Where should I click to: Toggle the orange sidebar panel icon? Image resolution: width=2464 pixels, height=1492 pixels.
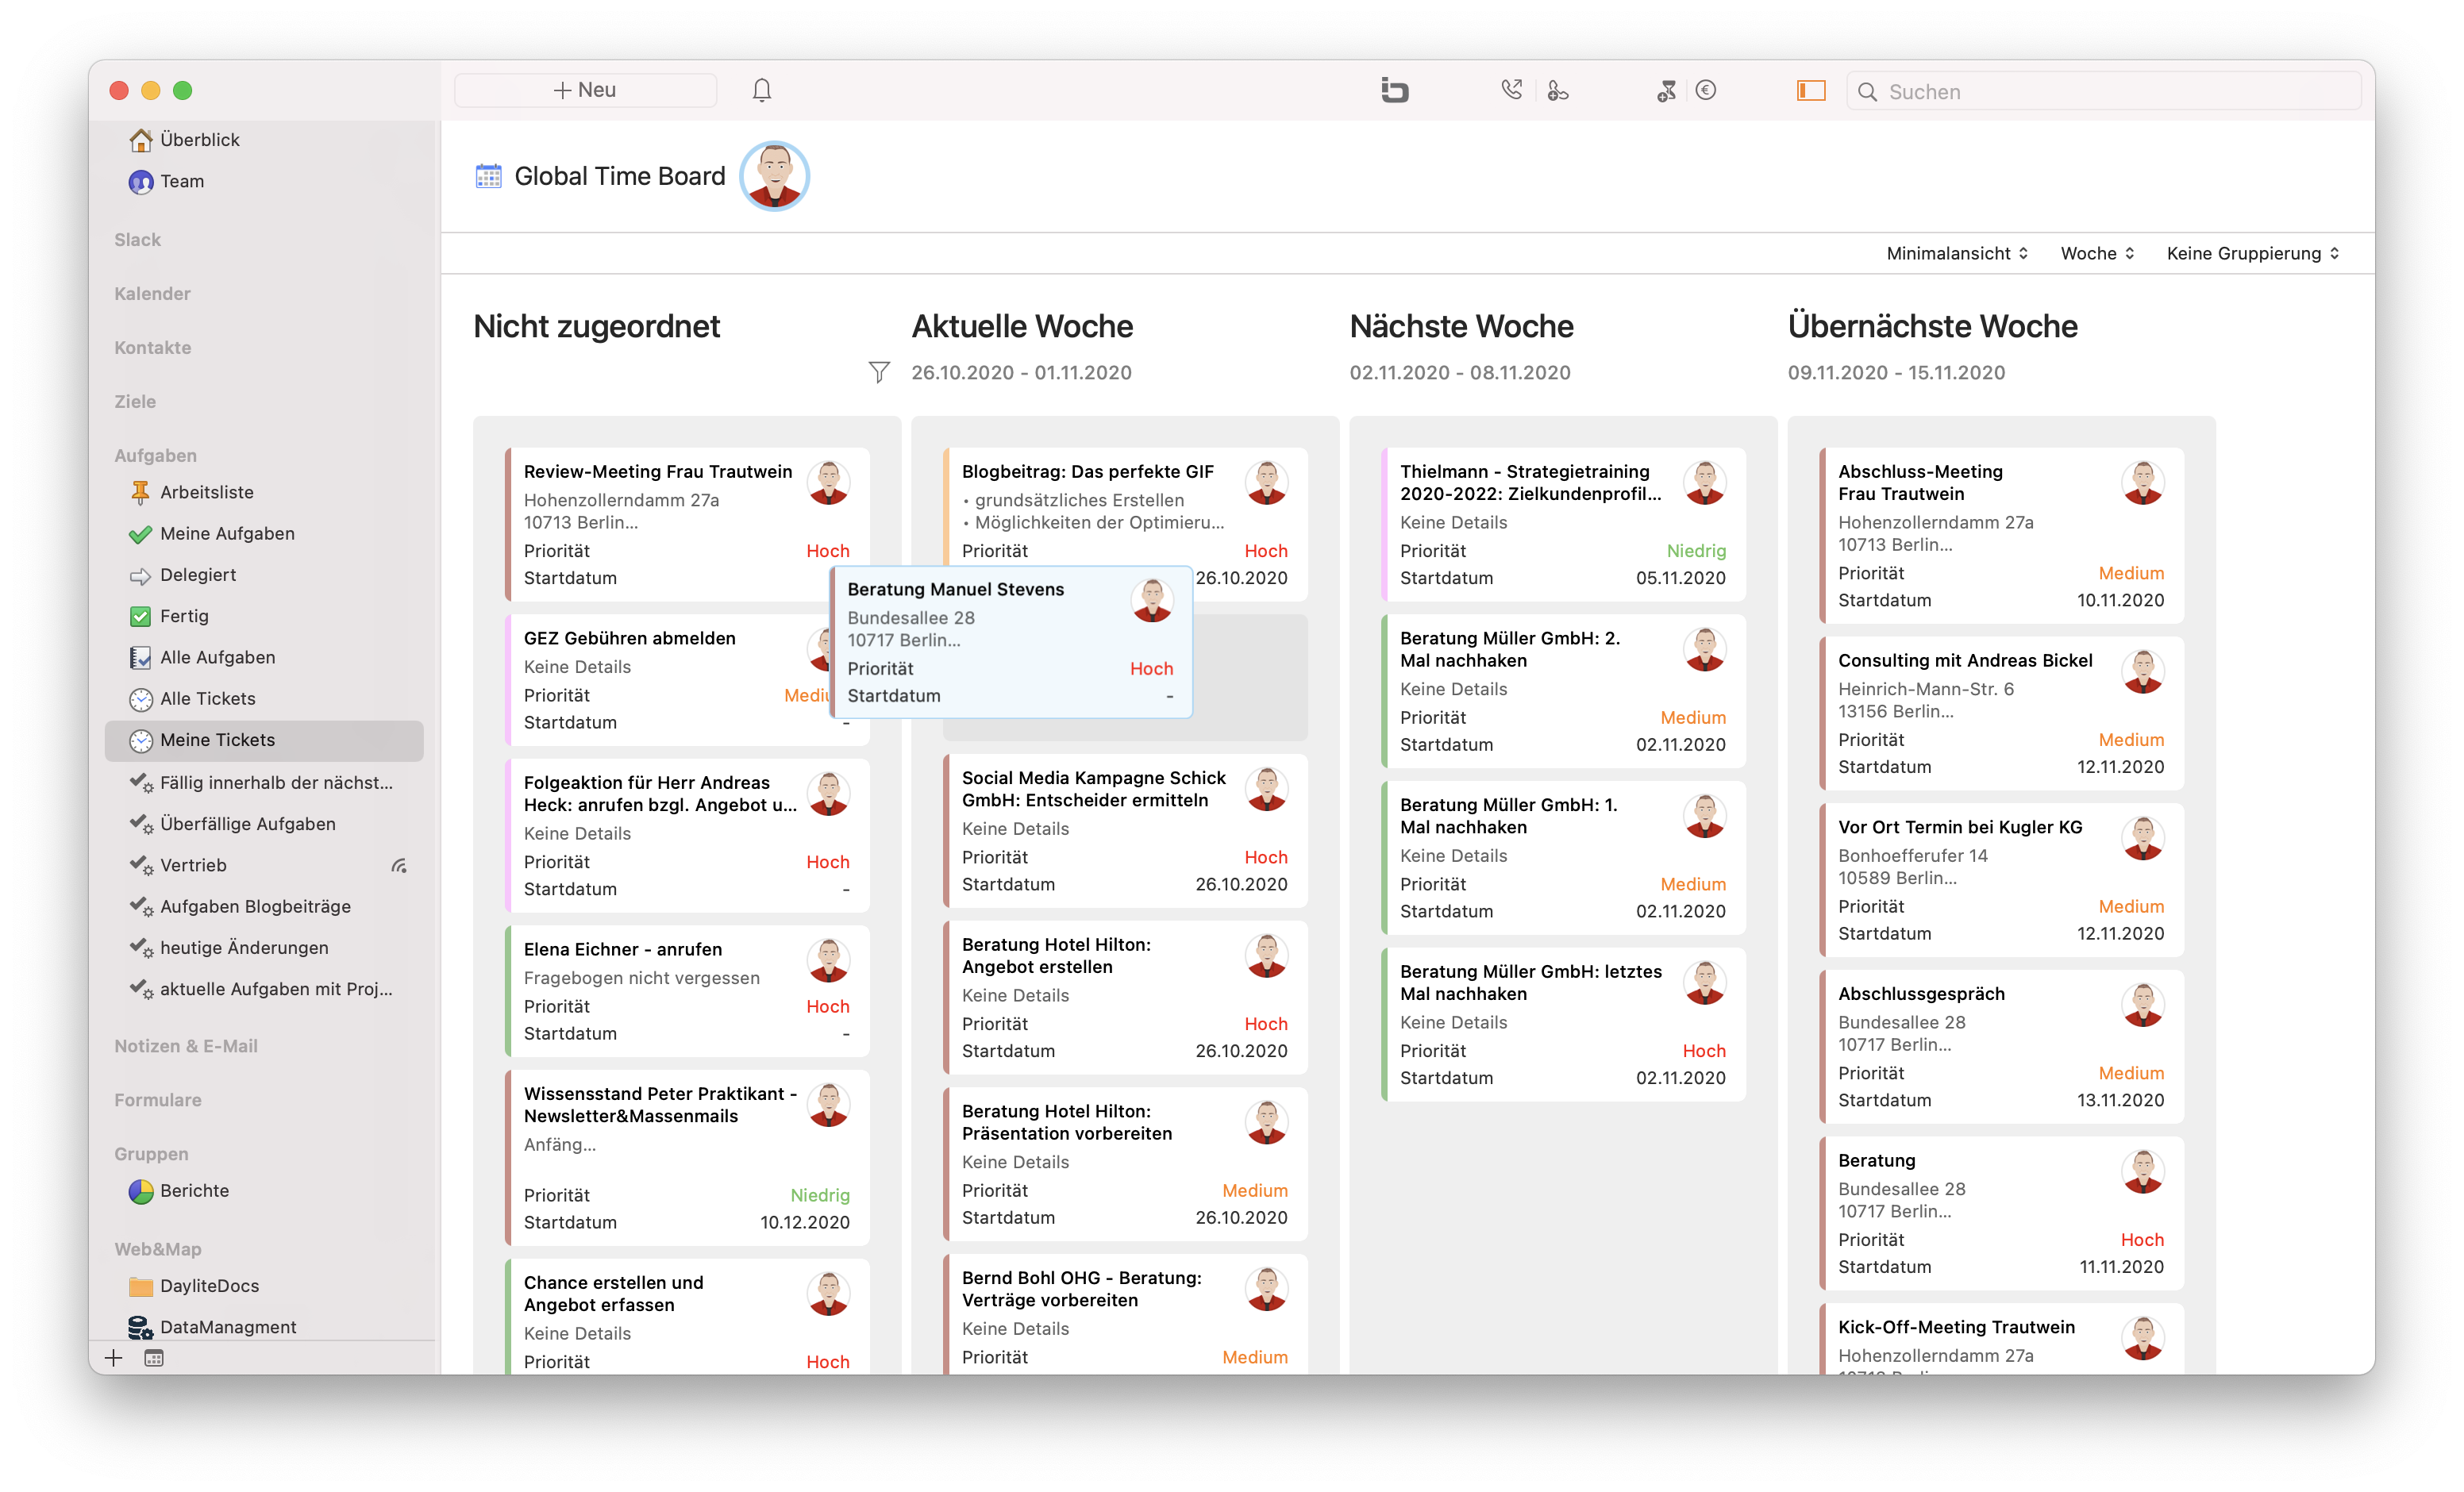coord(1811,90)
